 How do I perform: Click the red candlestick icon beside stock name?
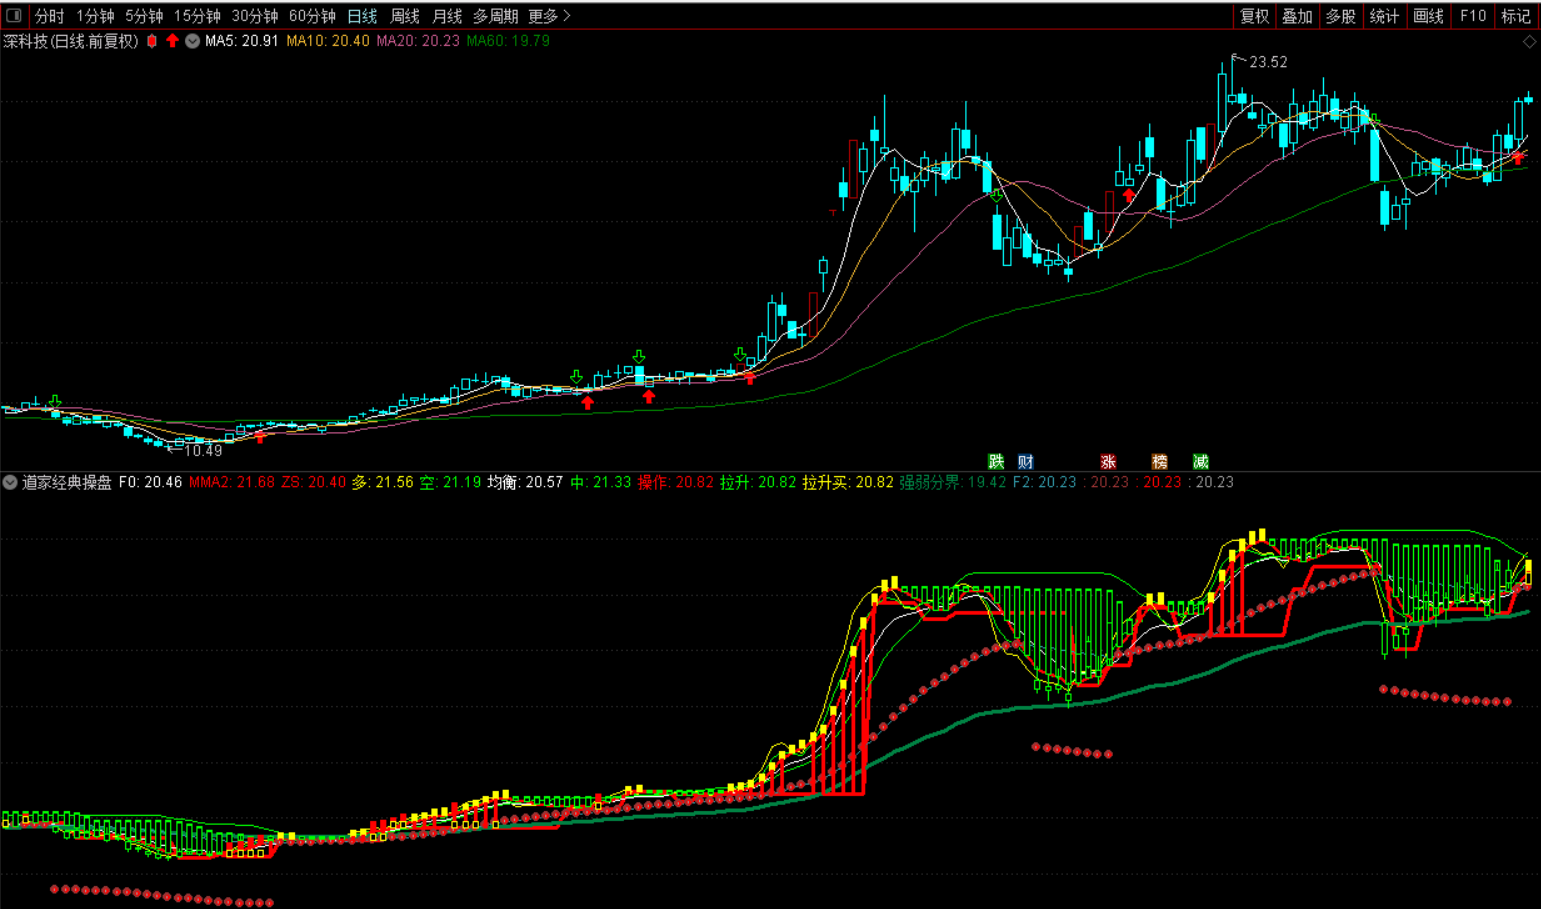(x=152, y=41)
